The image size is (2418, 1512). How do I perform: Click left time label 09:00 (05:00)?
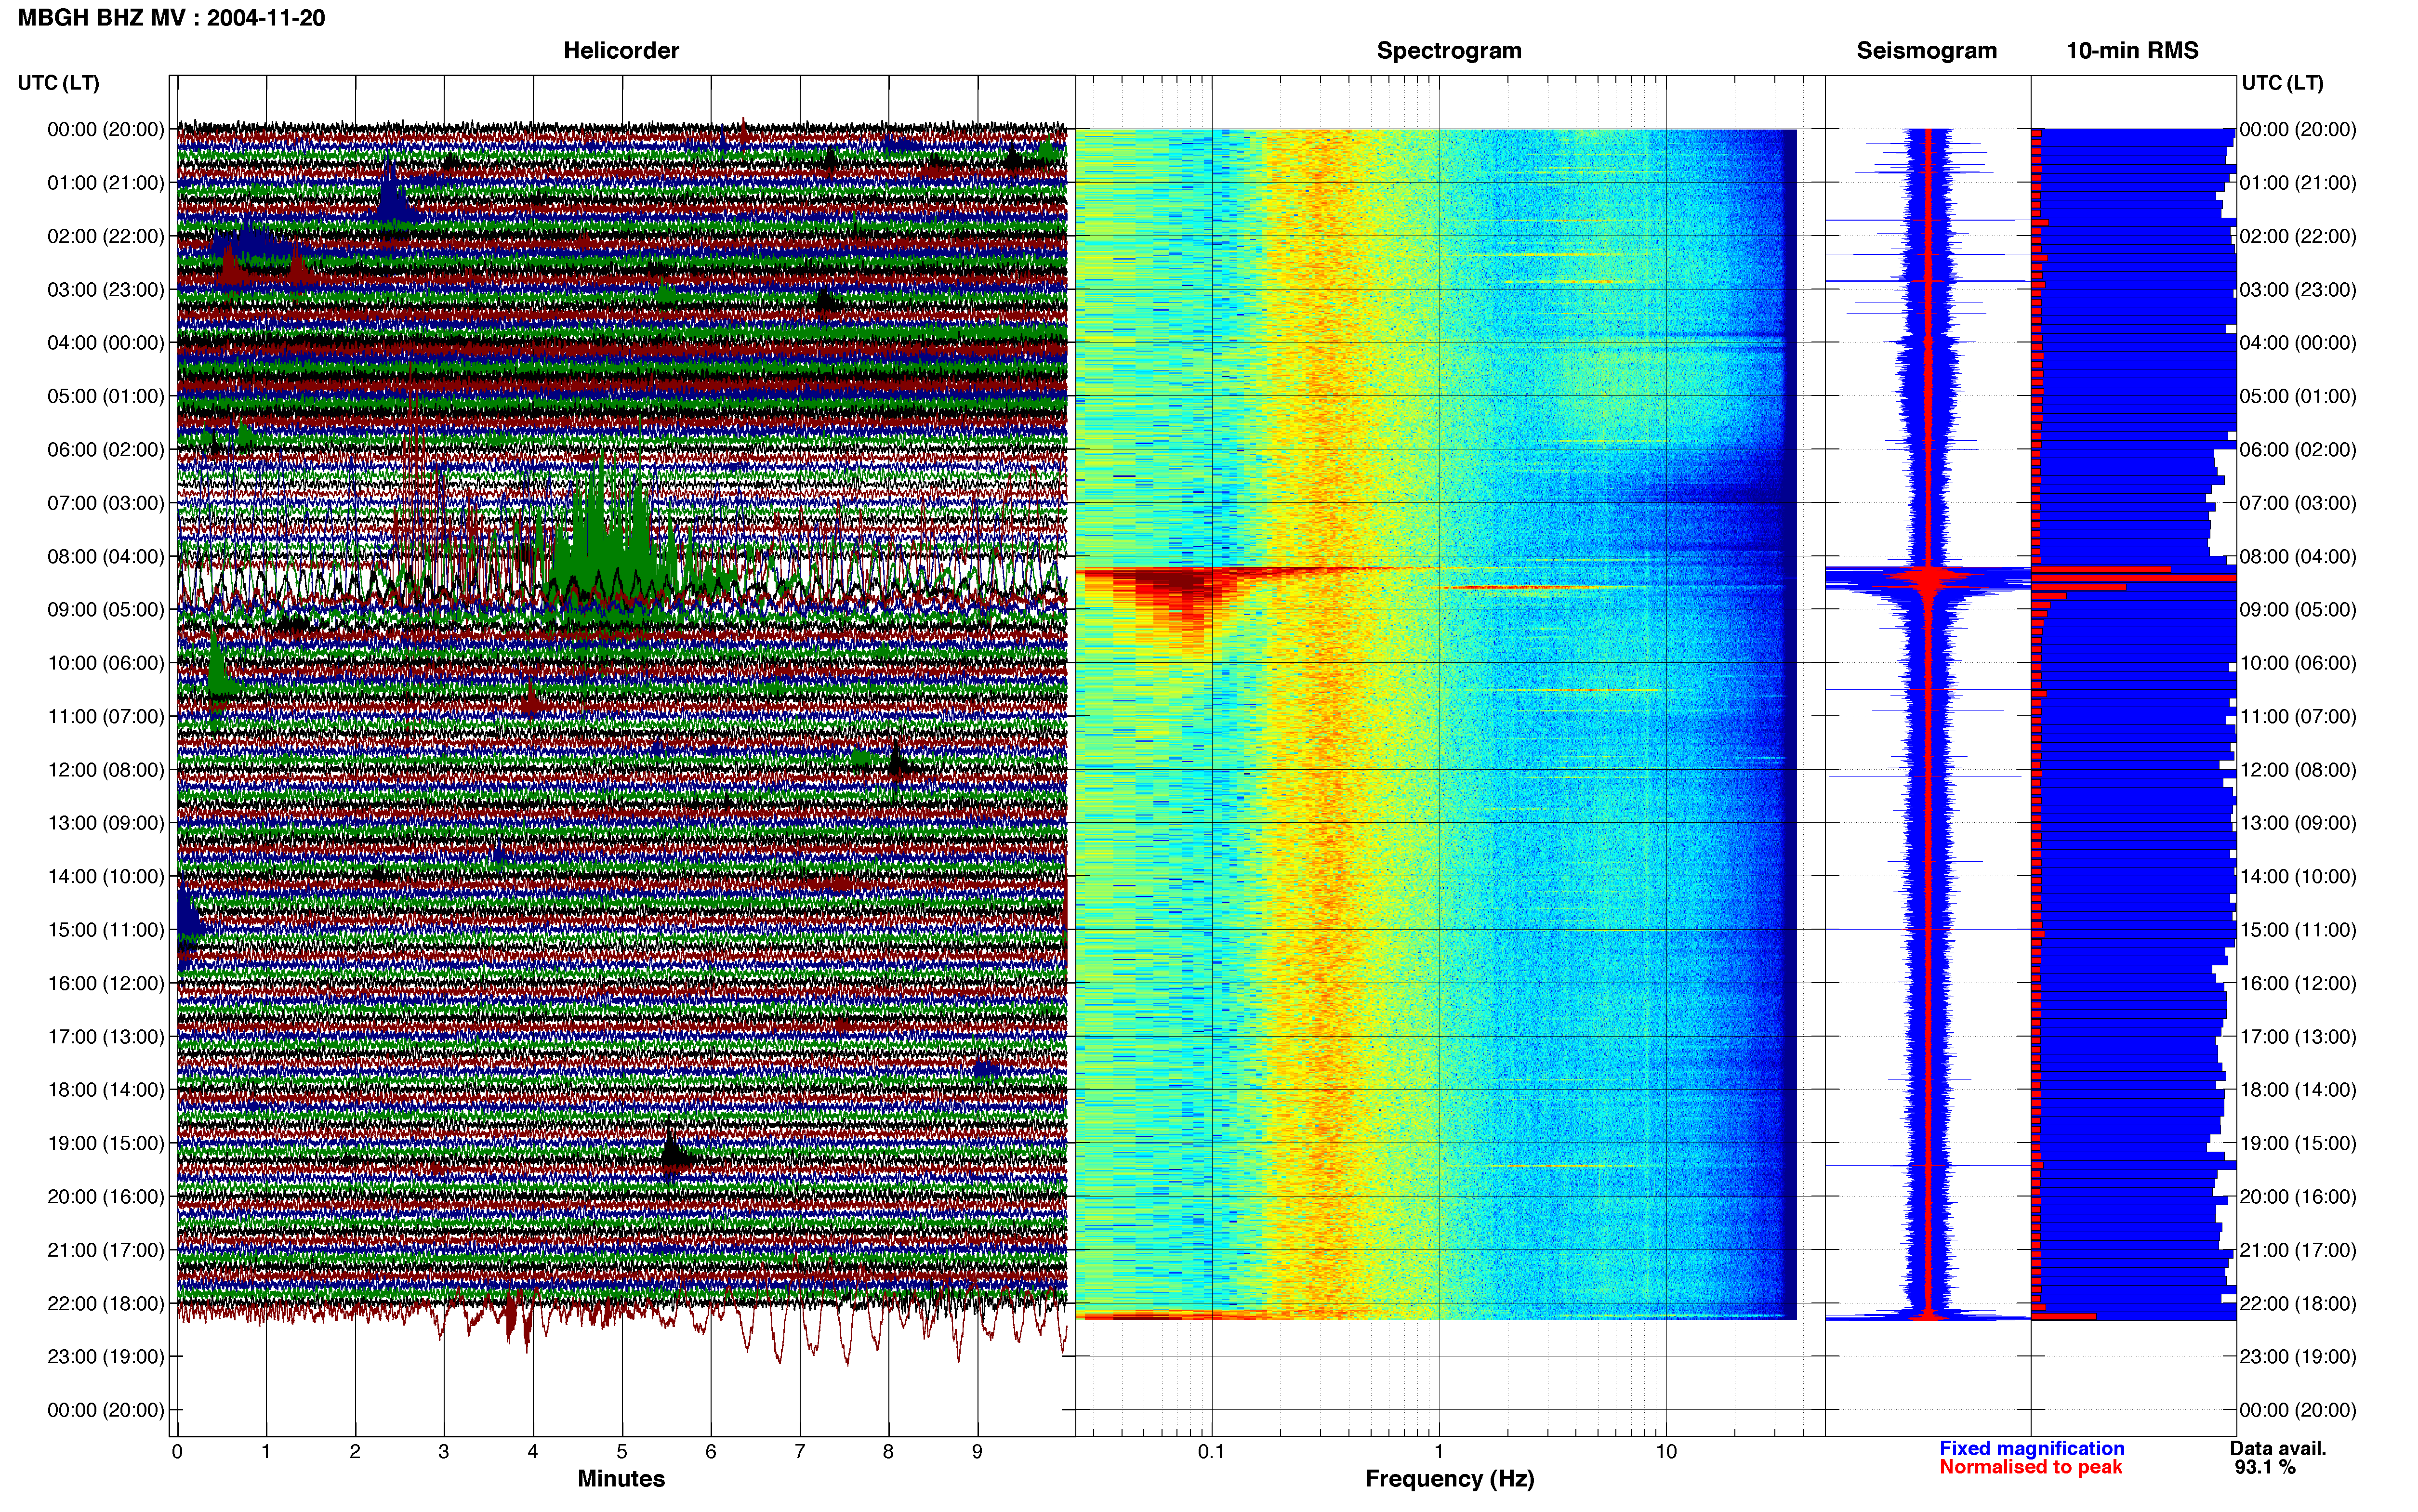click(x=106, y=610)
